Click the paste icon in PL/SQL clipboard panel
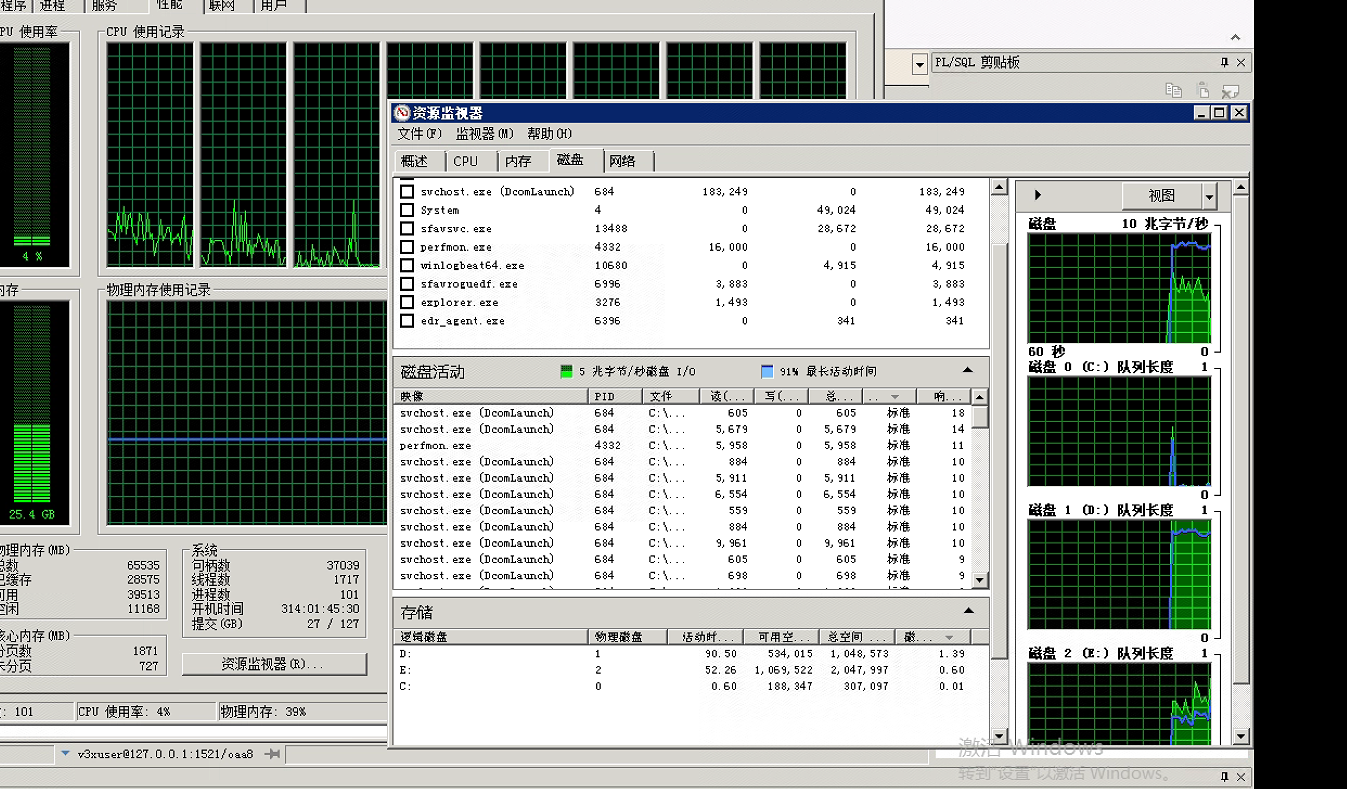Screen dimensions: 1347x789 pos(1204,90)
